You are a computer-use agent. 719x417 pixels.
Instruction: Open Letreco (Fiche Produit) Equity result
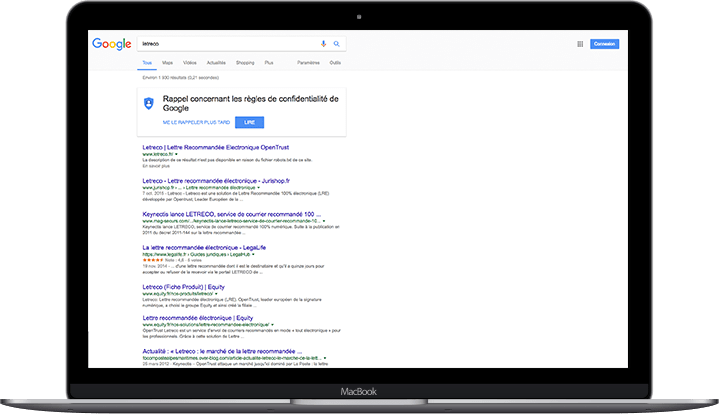pos(183,287)
